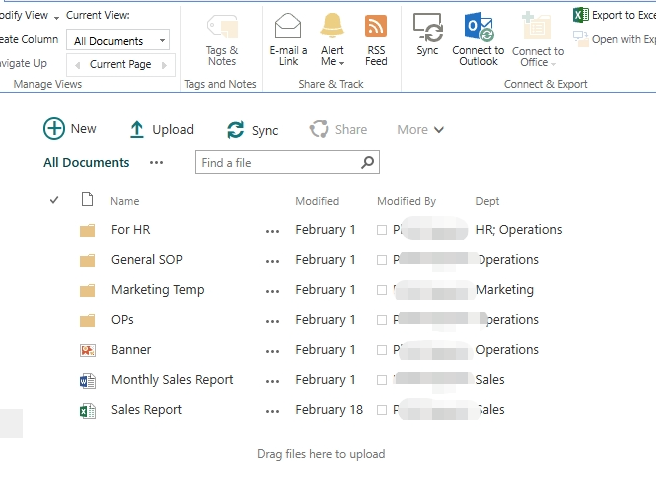Click the OPs folder icon
Image resolution: width=656 pixels, height=479 pixels.
(x=87, y=320)
